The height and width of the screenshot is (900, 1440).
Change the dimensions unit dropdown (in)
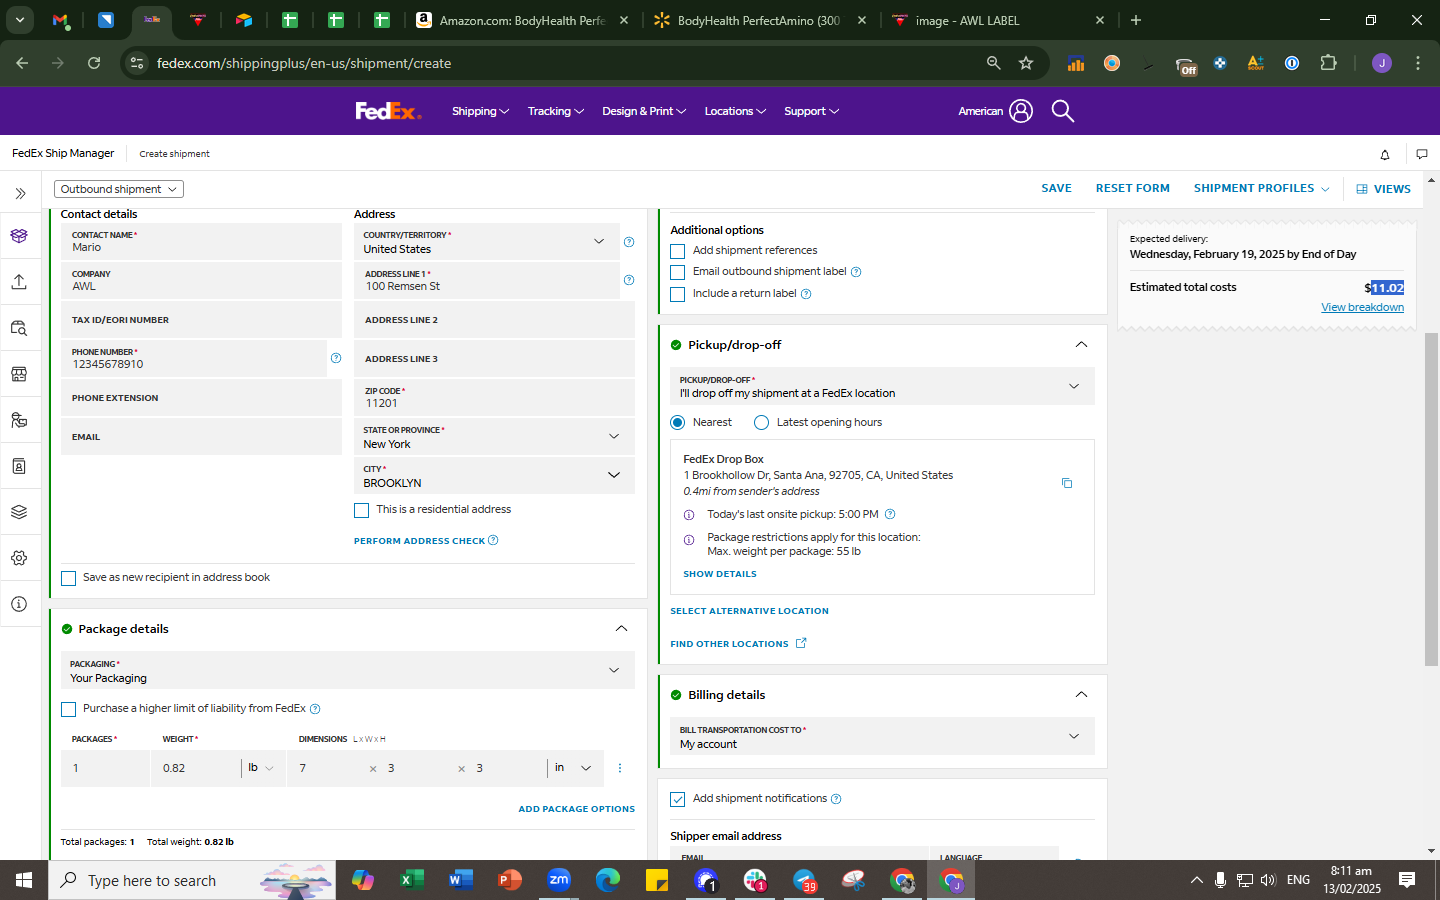(575, 768)
